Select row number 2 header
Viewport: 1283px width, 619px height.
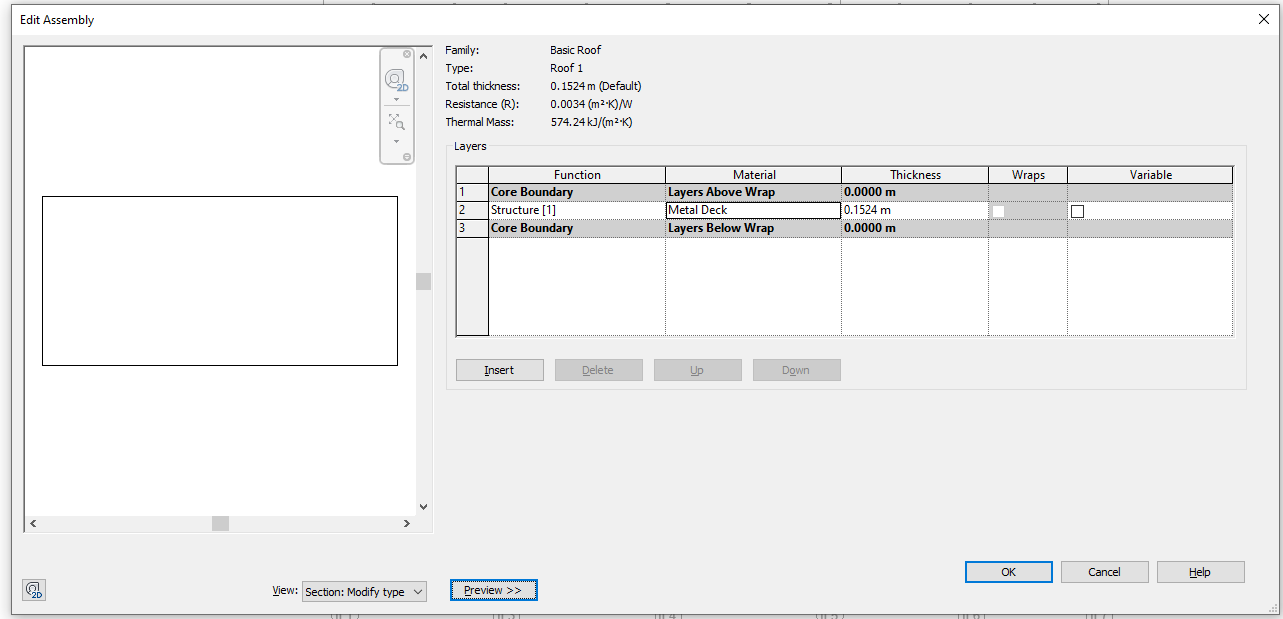(x=472, y=210)
